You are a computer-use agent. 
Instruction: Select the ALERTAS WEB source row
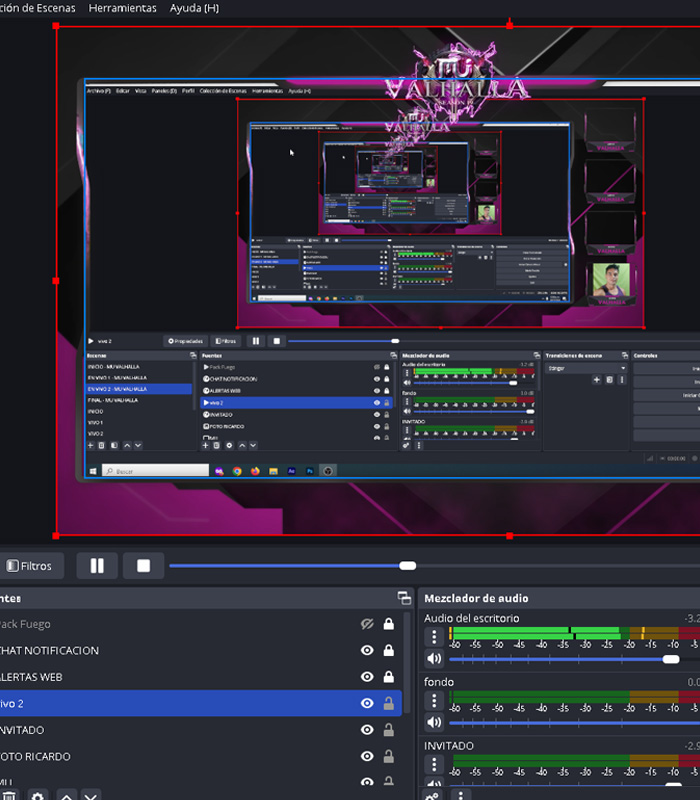(x=201, y=677)
